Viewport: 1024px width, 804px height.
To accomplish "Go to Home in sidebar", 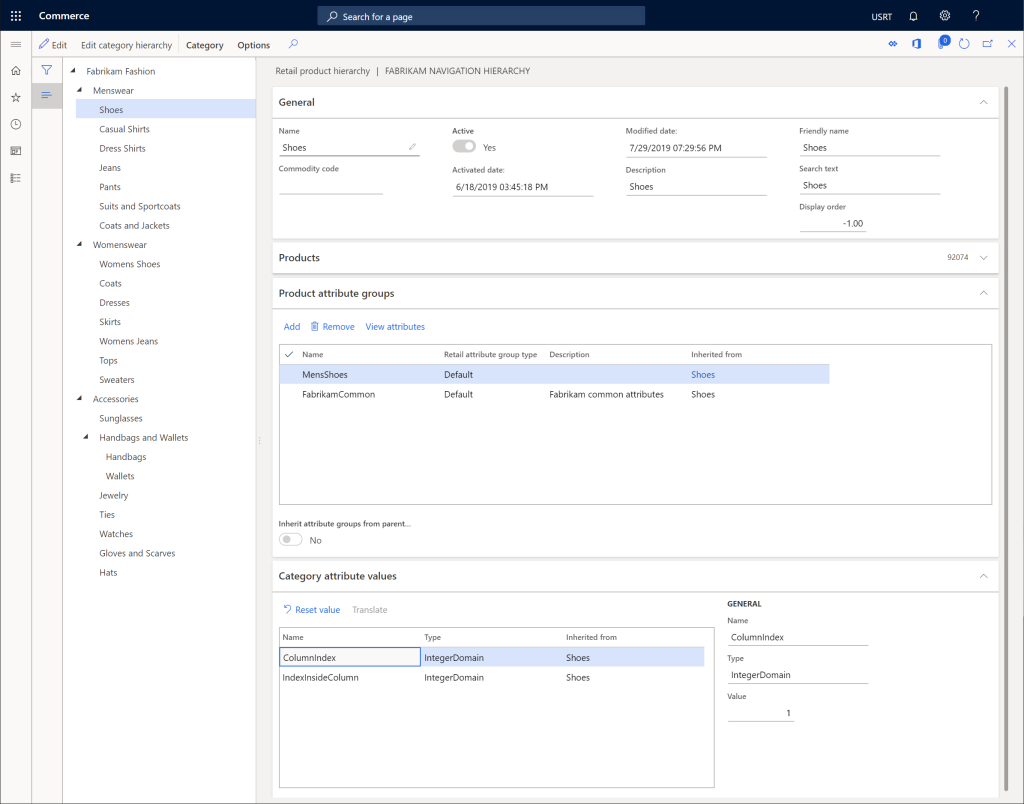I will pos(16,71).
